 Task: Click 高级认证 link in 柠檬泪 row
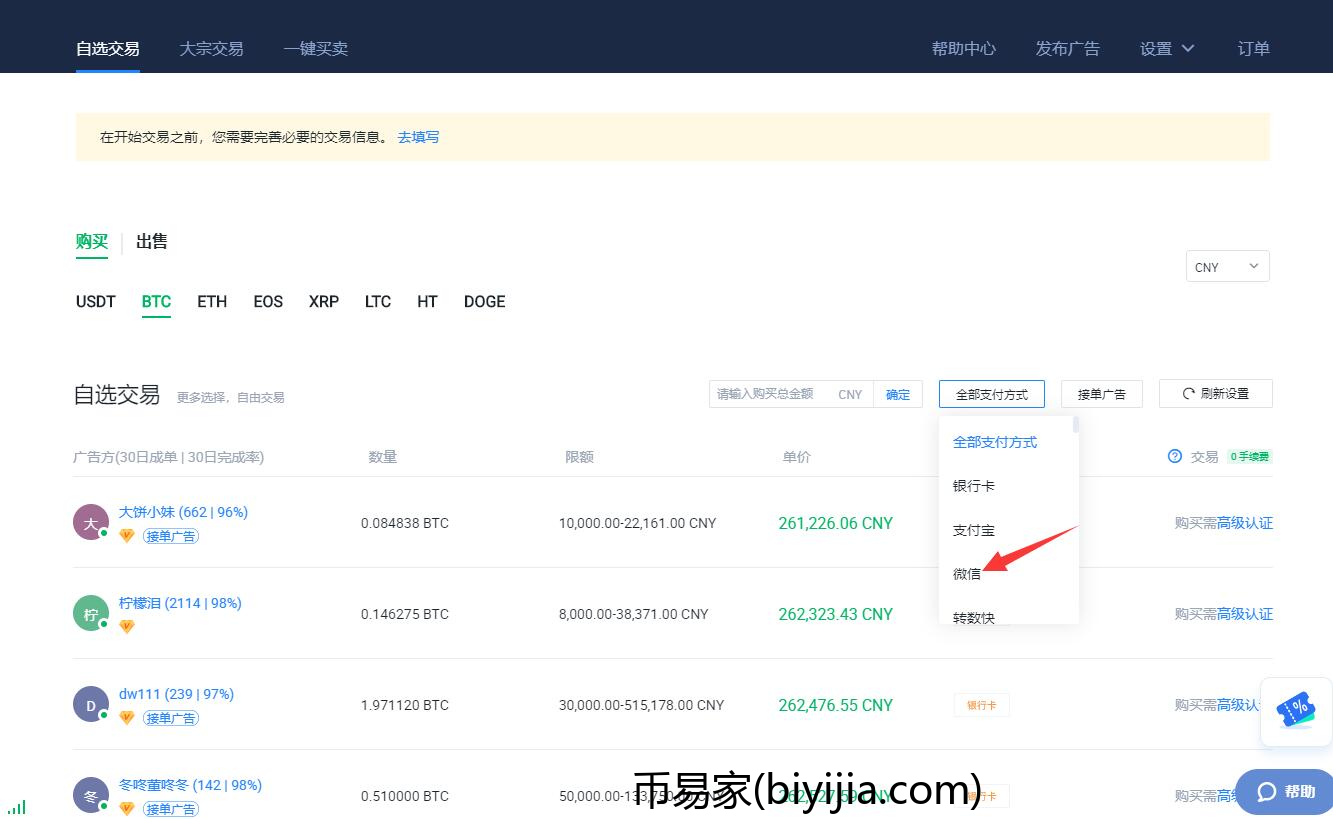[x=1245, y=613]
